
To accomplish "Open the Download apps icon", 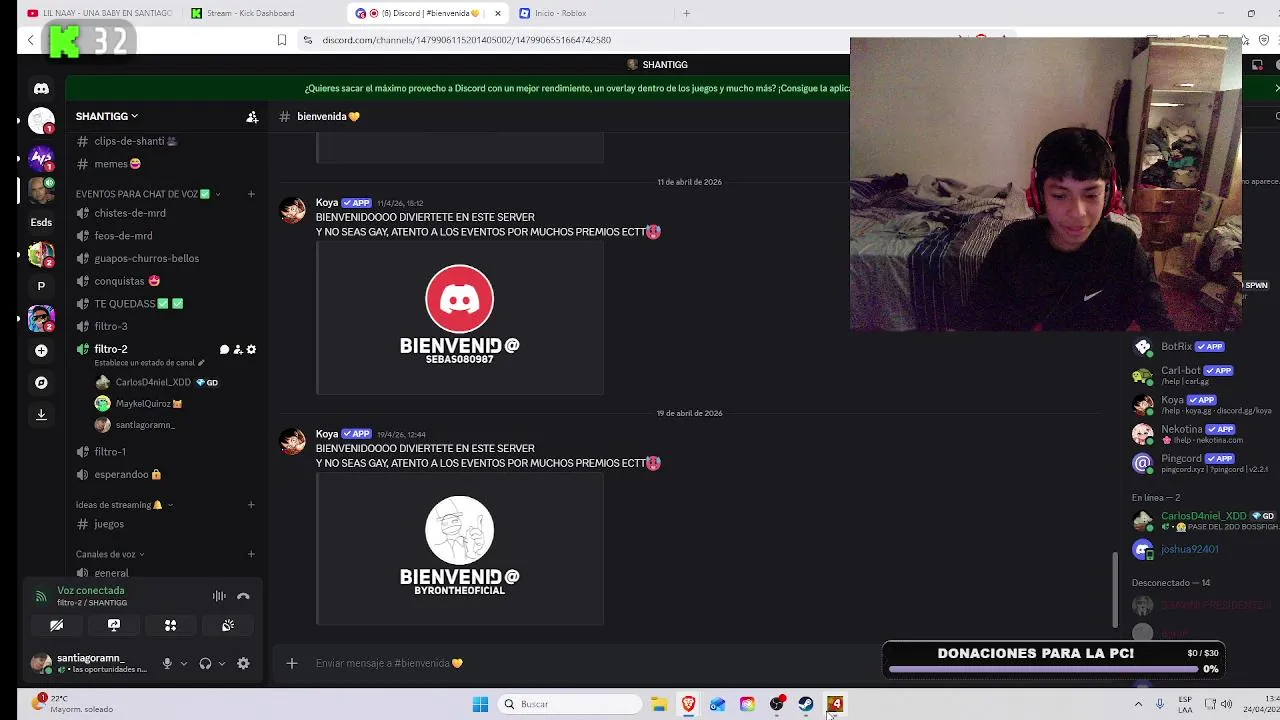I will [x=41, y=415].
